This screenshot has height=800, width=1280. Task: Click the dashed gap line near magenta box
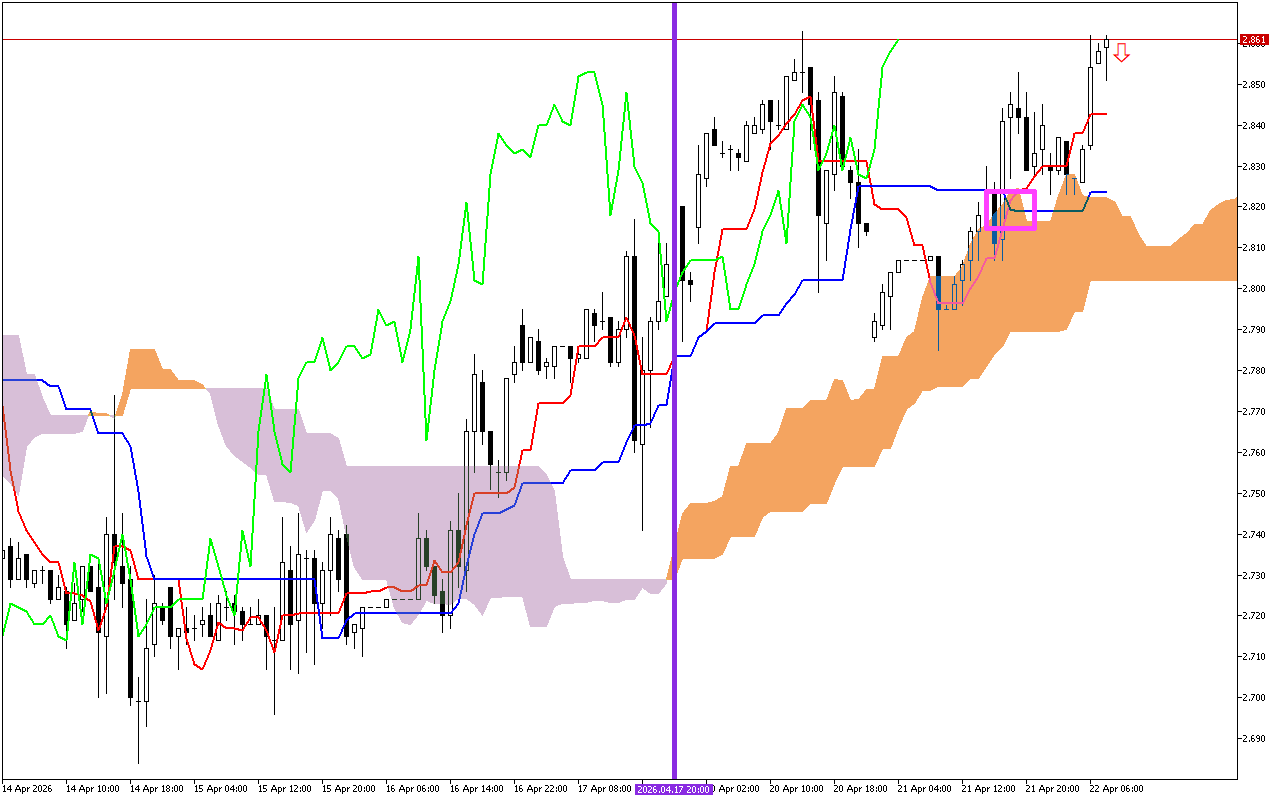click(913, 259)
